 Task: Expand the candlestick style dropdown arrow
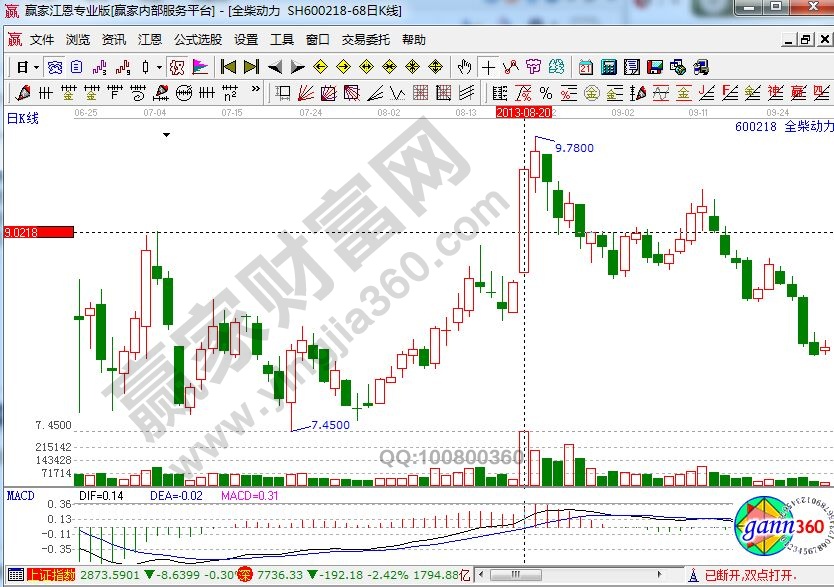pyautogui.click(x=159, y=68)
